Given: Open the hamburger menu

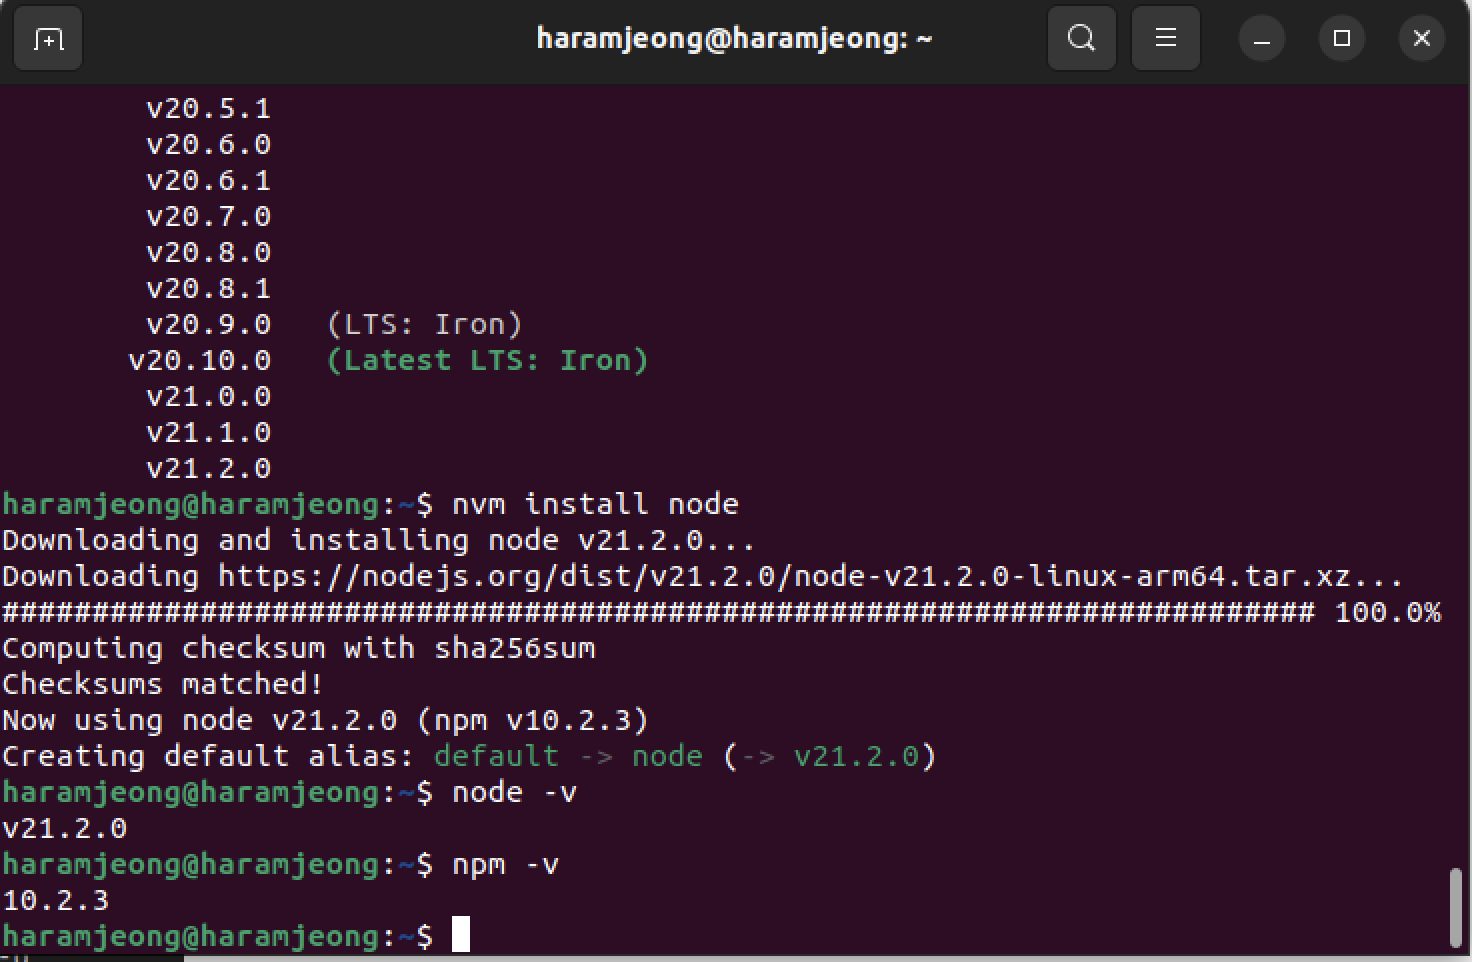Looking at the screenshot, I should point(1165,39).
